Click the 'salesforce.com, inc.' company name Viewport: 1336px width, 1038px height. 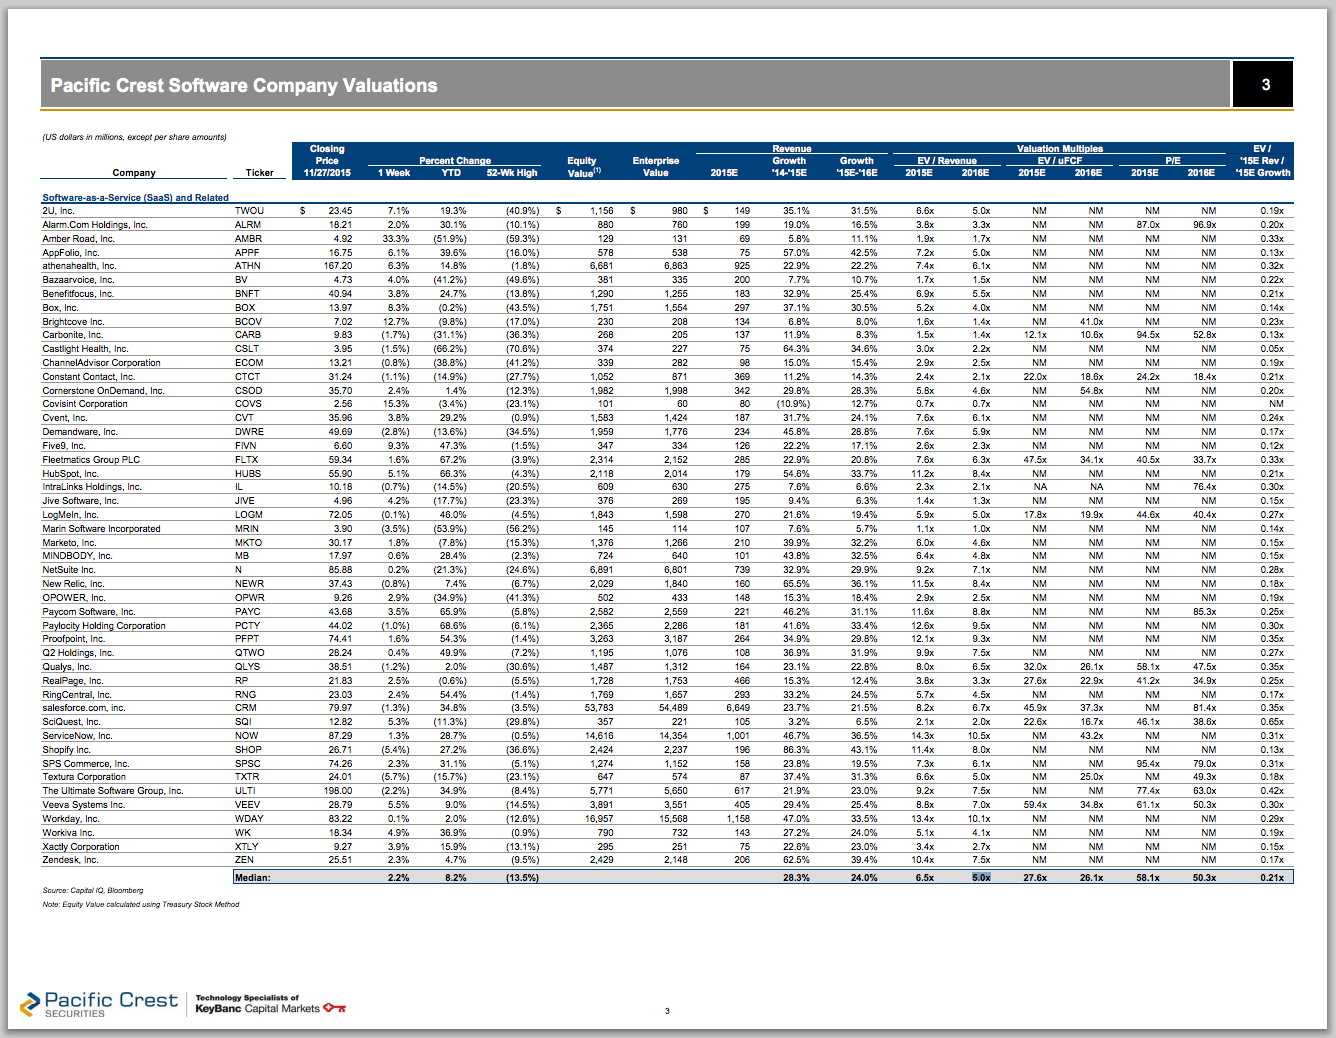[84, 708]
